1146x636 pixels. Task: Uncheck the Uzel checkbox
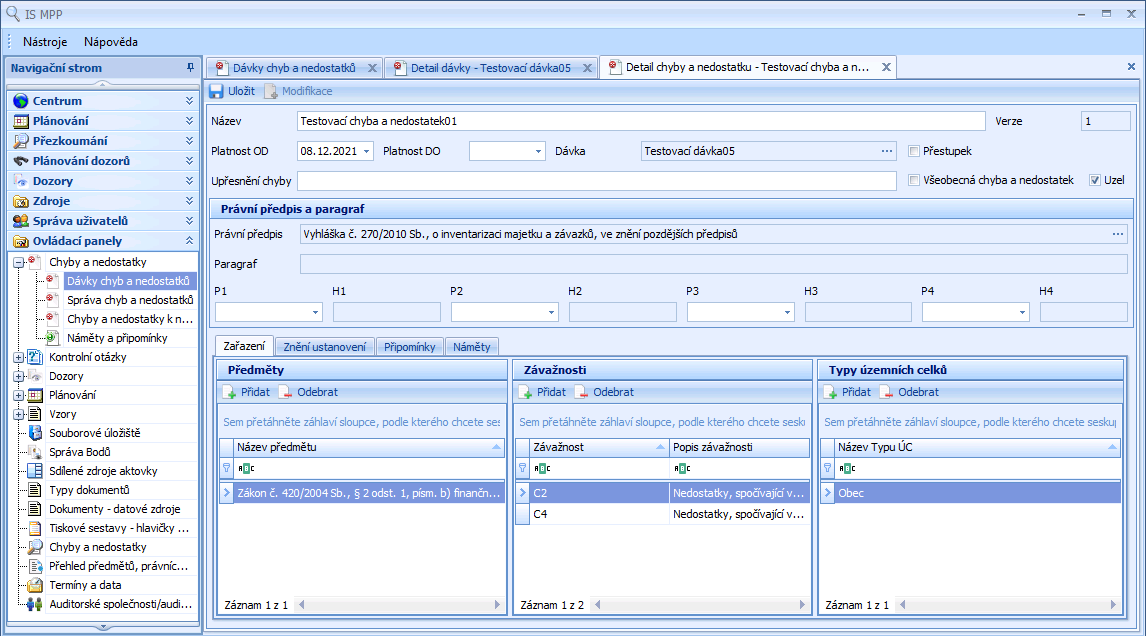point(1095,180)
